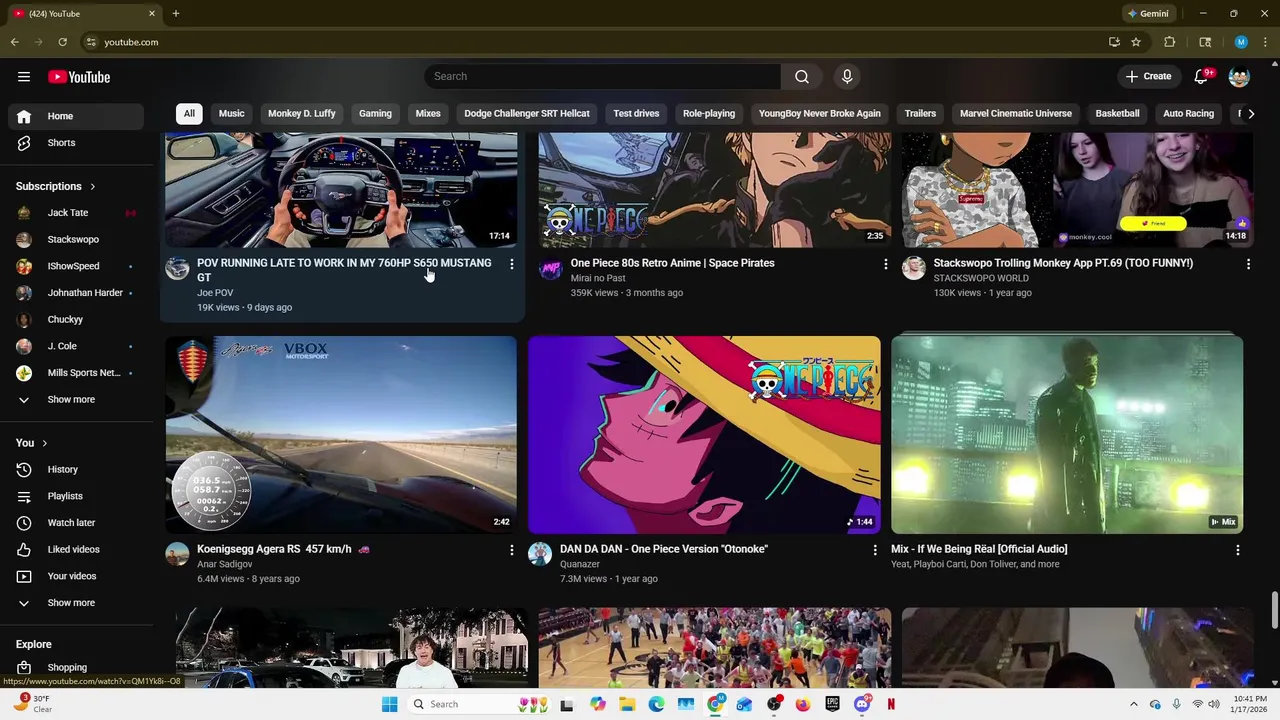
Task: Go to Home in sidebar
Action: (76, 116)
